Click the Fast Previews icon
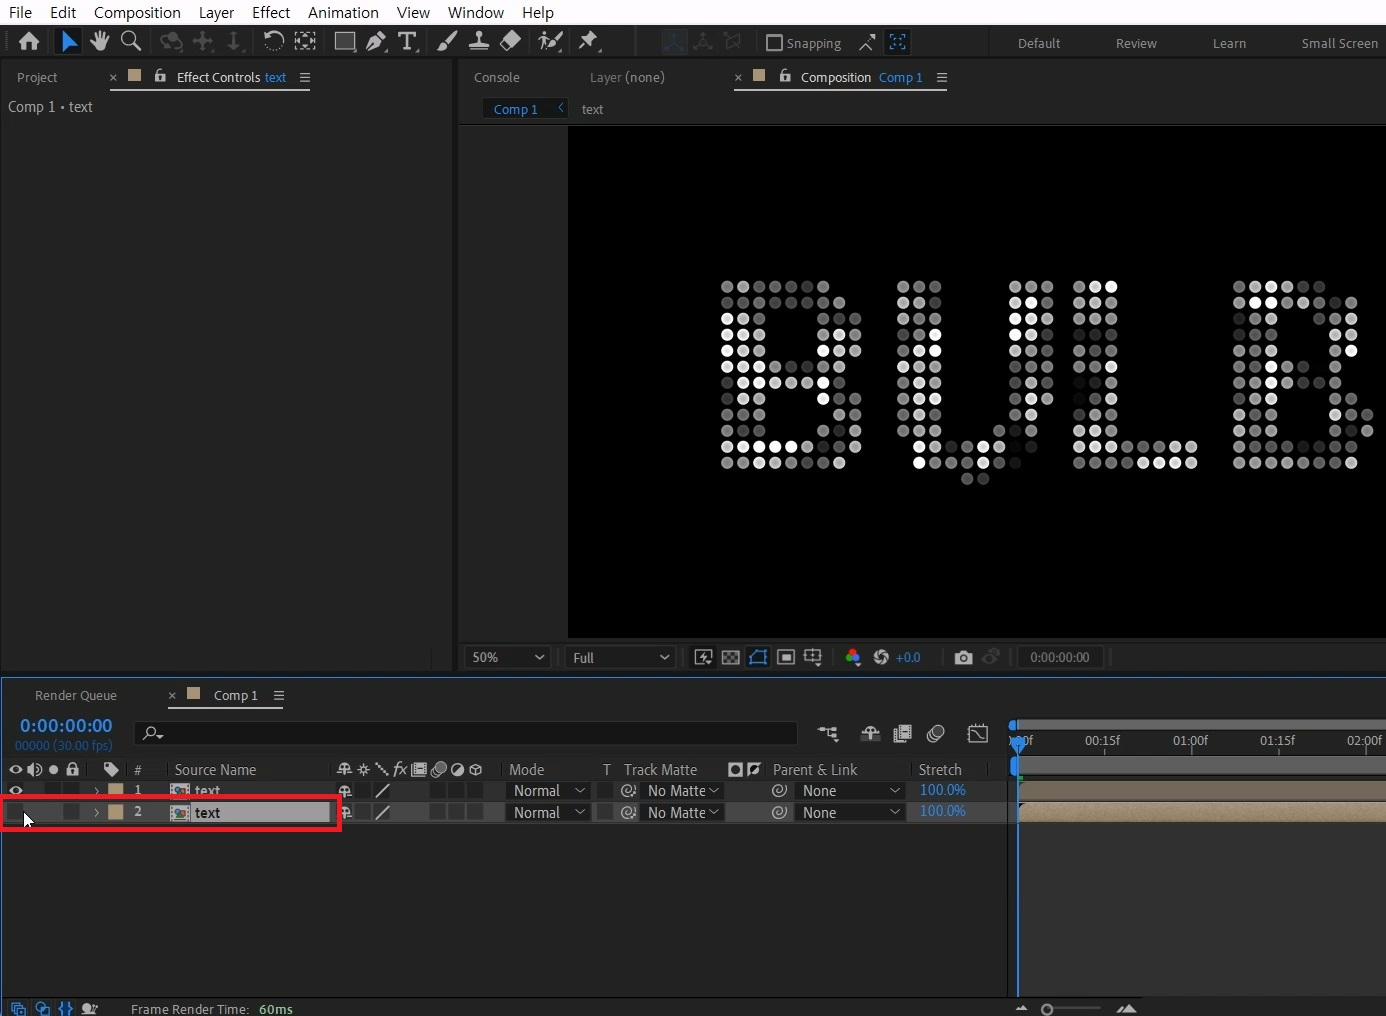Screen dimensions: 1386x1016 click(x=703, y=657)
